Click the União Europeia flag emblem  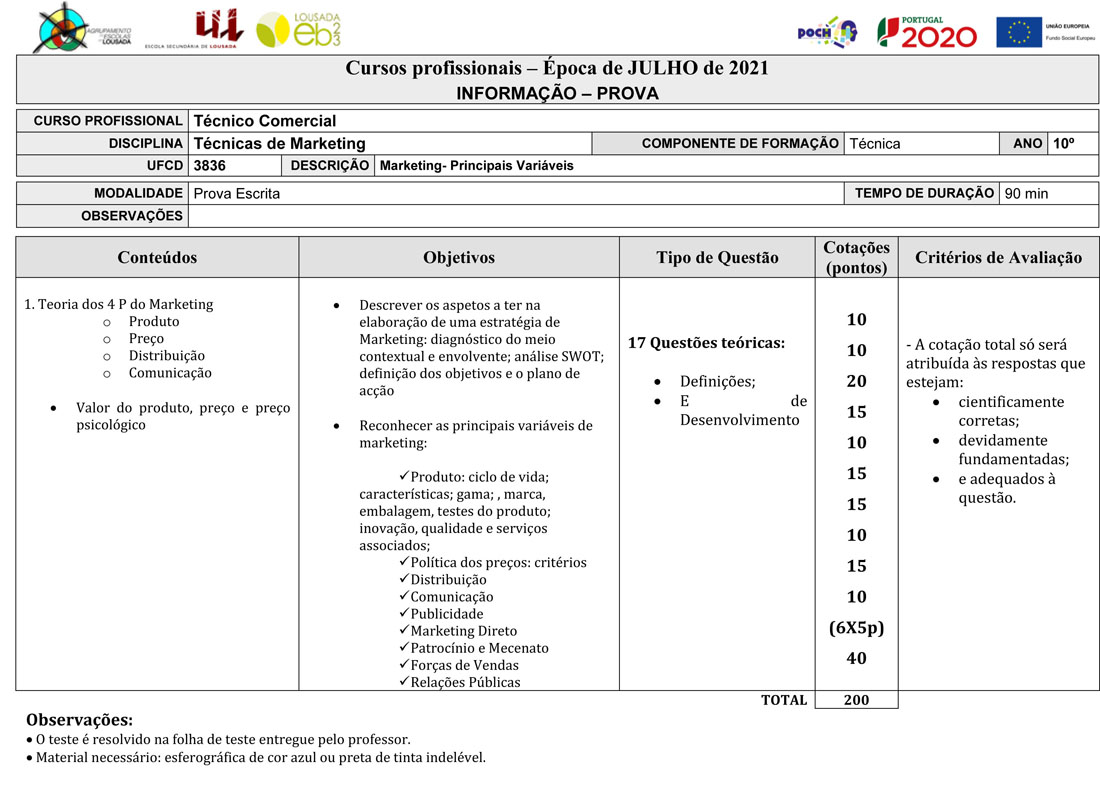point(1018,32)
